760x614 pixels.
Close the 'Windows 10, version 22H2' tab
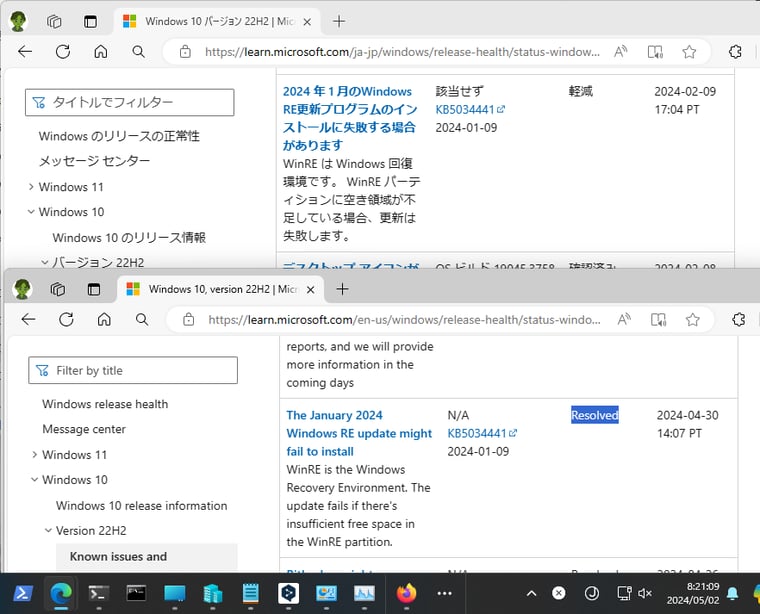(311, 290)
